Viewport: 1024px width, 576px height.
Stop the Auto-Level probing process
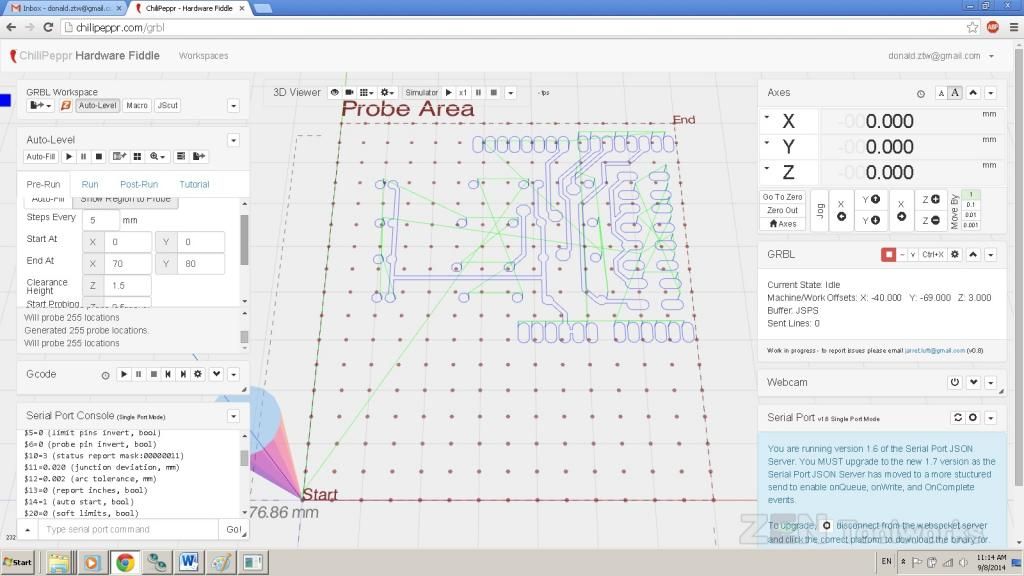click(99, 156)
